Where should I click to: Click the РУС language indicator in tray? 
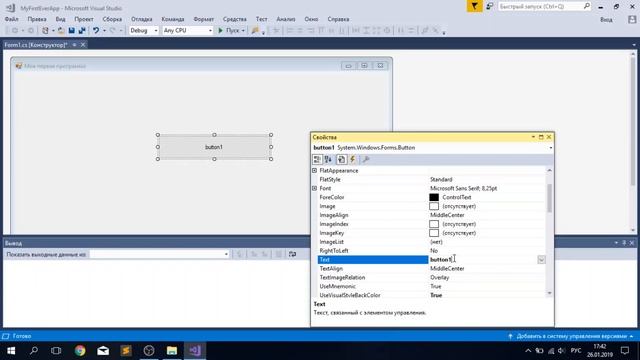(x=576, y=351)
